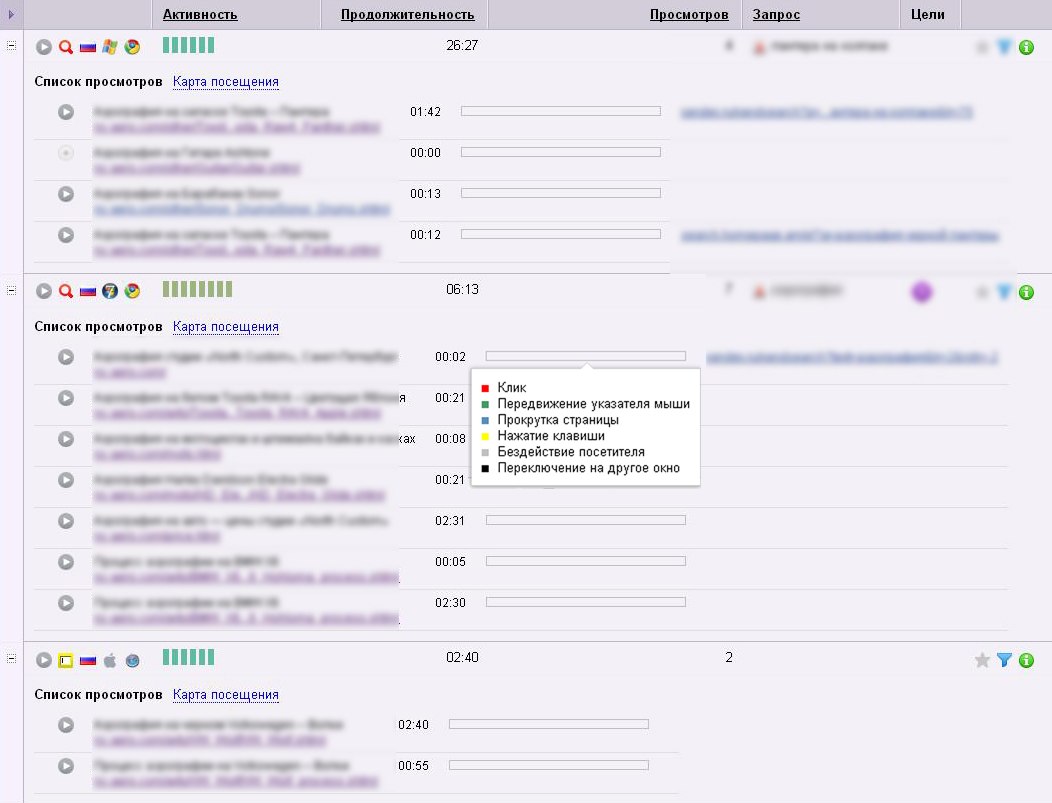This screenshot has width=1052, height=803.
Task: Collapse the 2-view visit with its minus box
Action: click(11, 659)
